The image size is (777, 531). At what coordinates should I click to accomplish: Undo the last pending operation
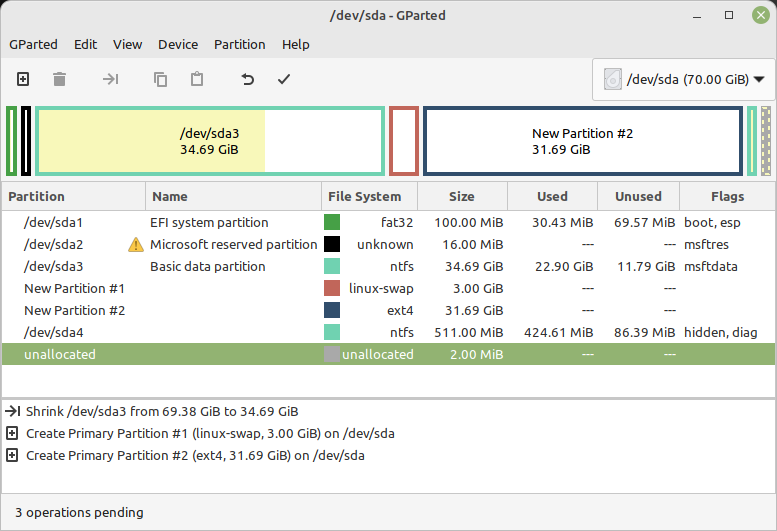coord(247,79)
